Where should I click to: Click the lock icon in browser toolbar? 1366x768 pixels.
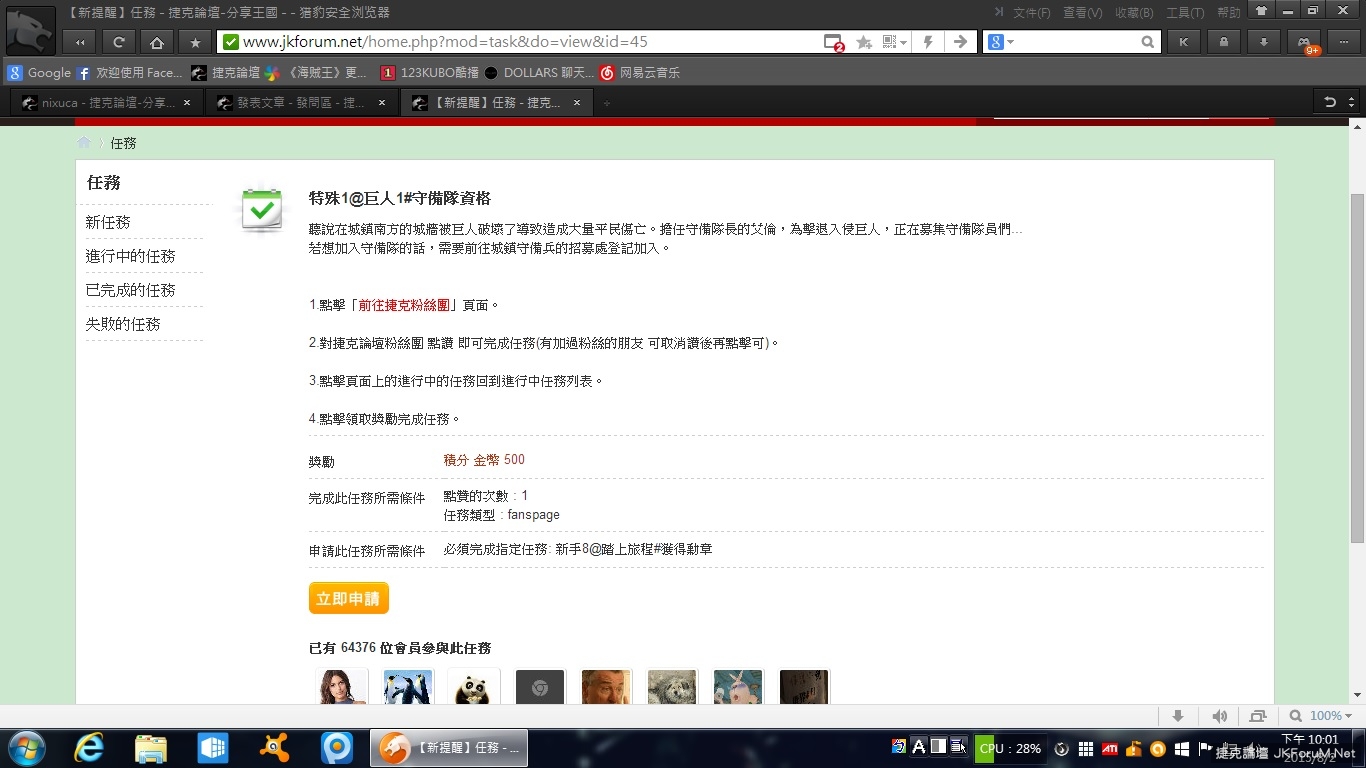click(1223, 42)
